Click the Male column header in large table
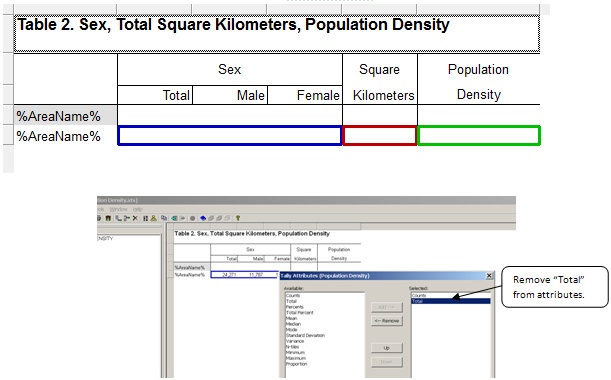Image resolution: width=611 pixels, height=380 pixels. pos(230,95)
